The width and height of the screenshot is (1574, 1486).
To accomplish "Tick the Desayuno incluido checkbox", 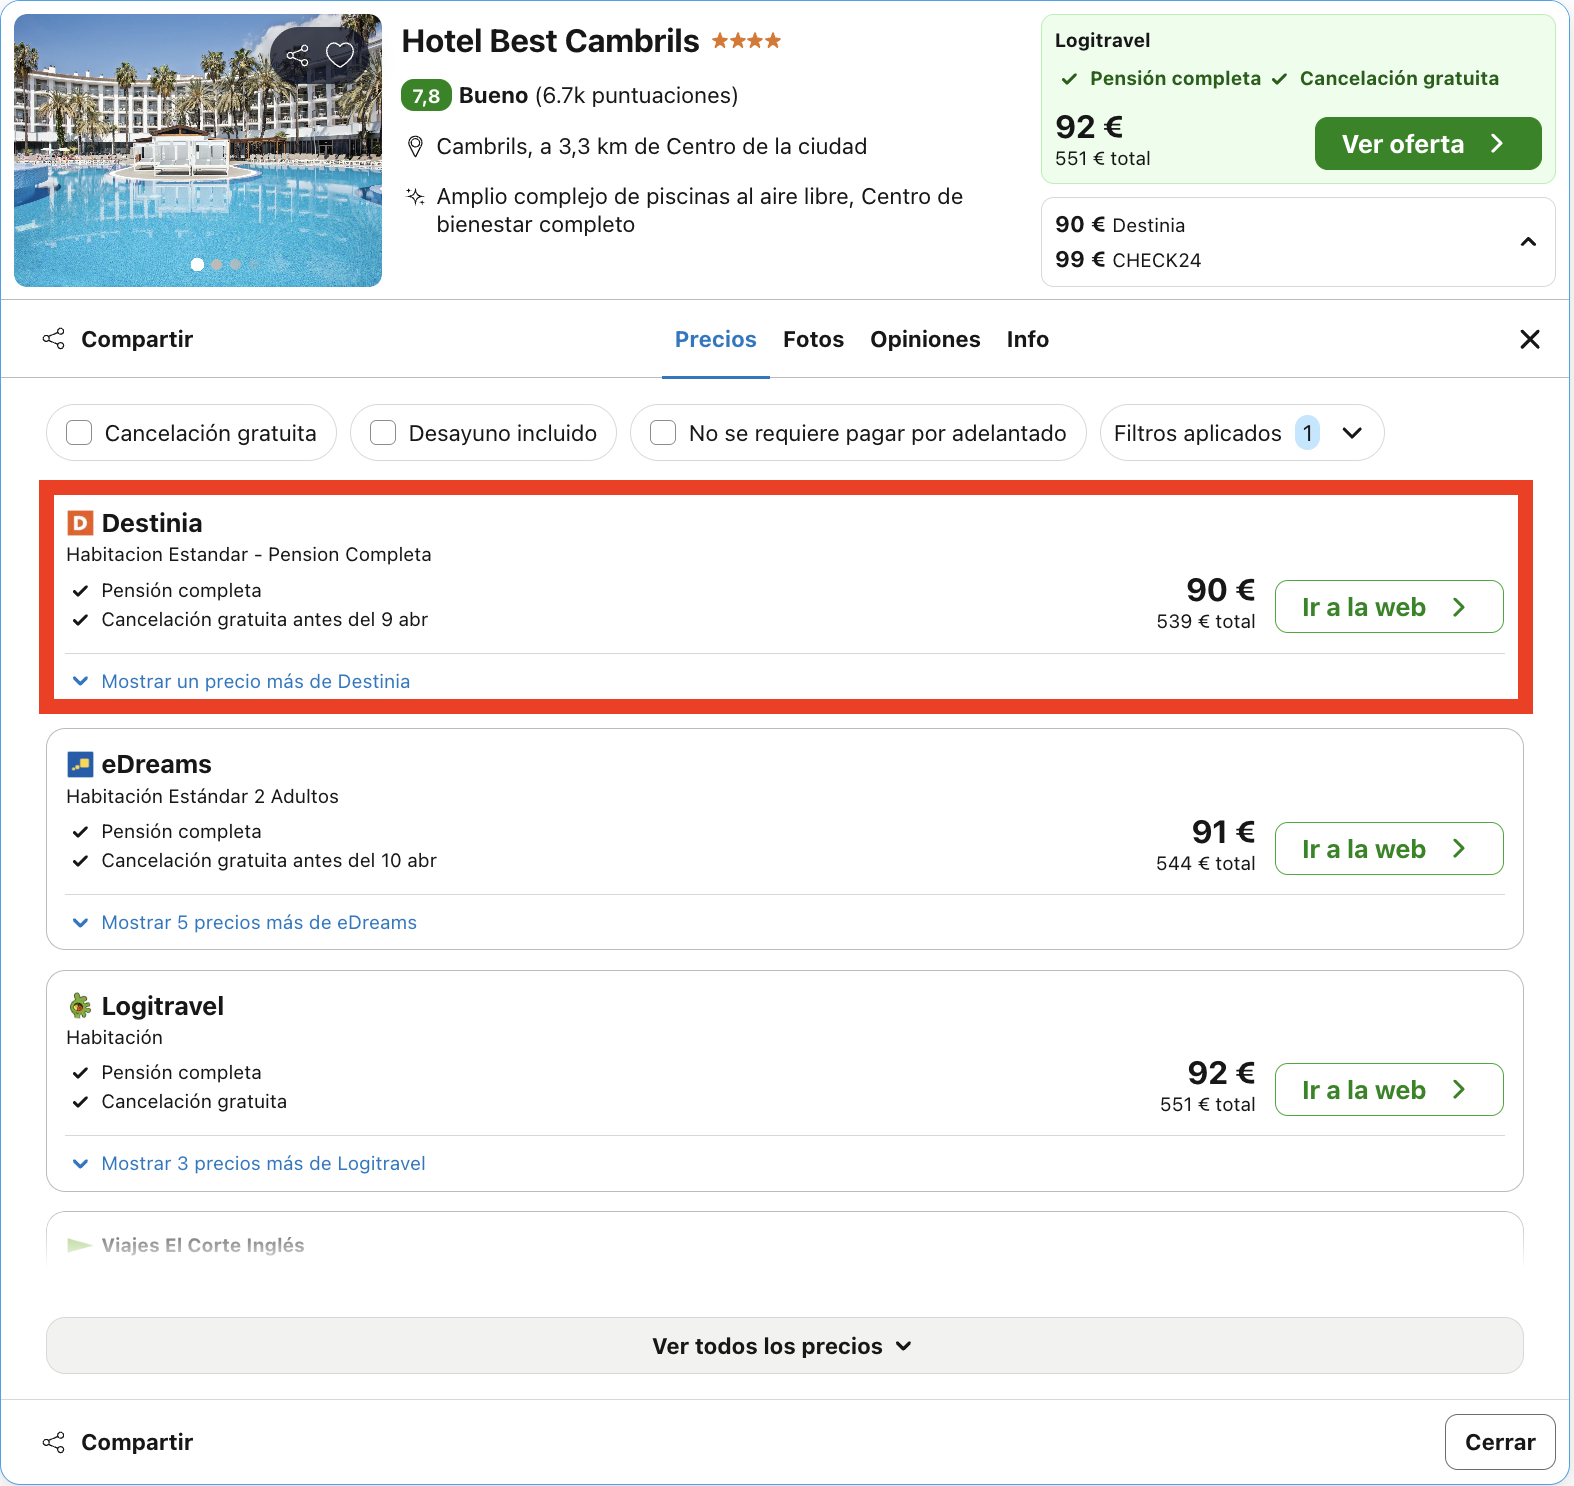I will [x=383, y=433].
